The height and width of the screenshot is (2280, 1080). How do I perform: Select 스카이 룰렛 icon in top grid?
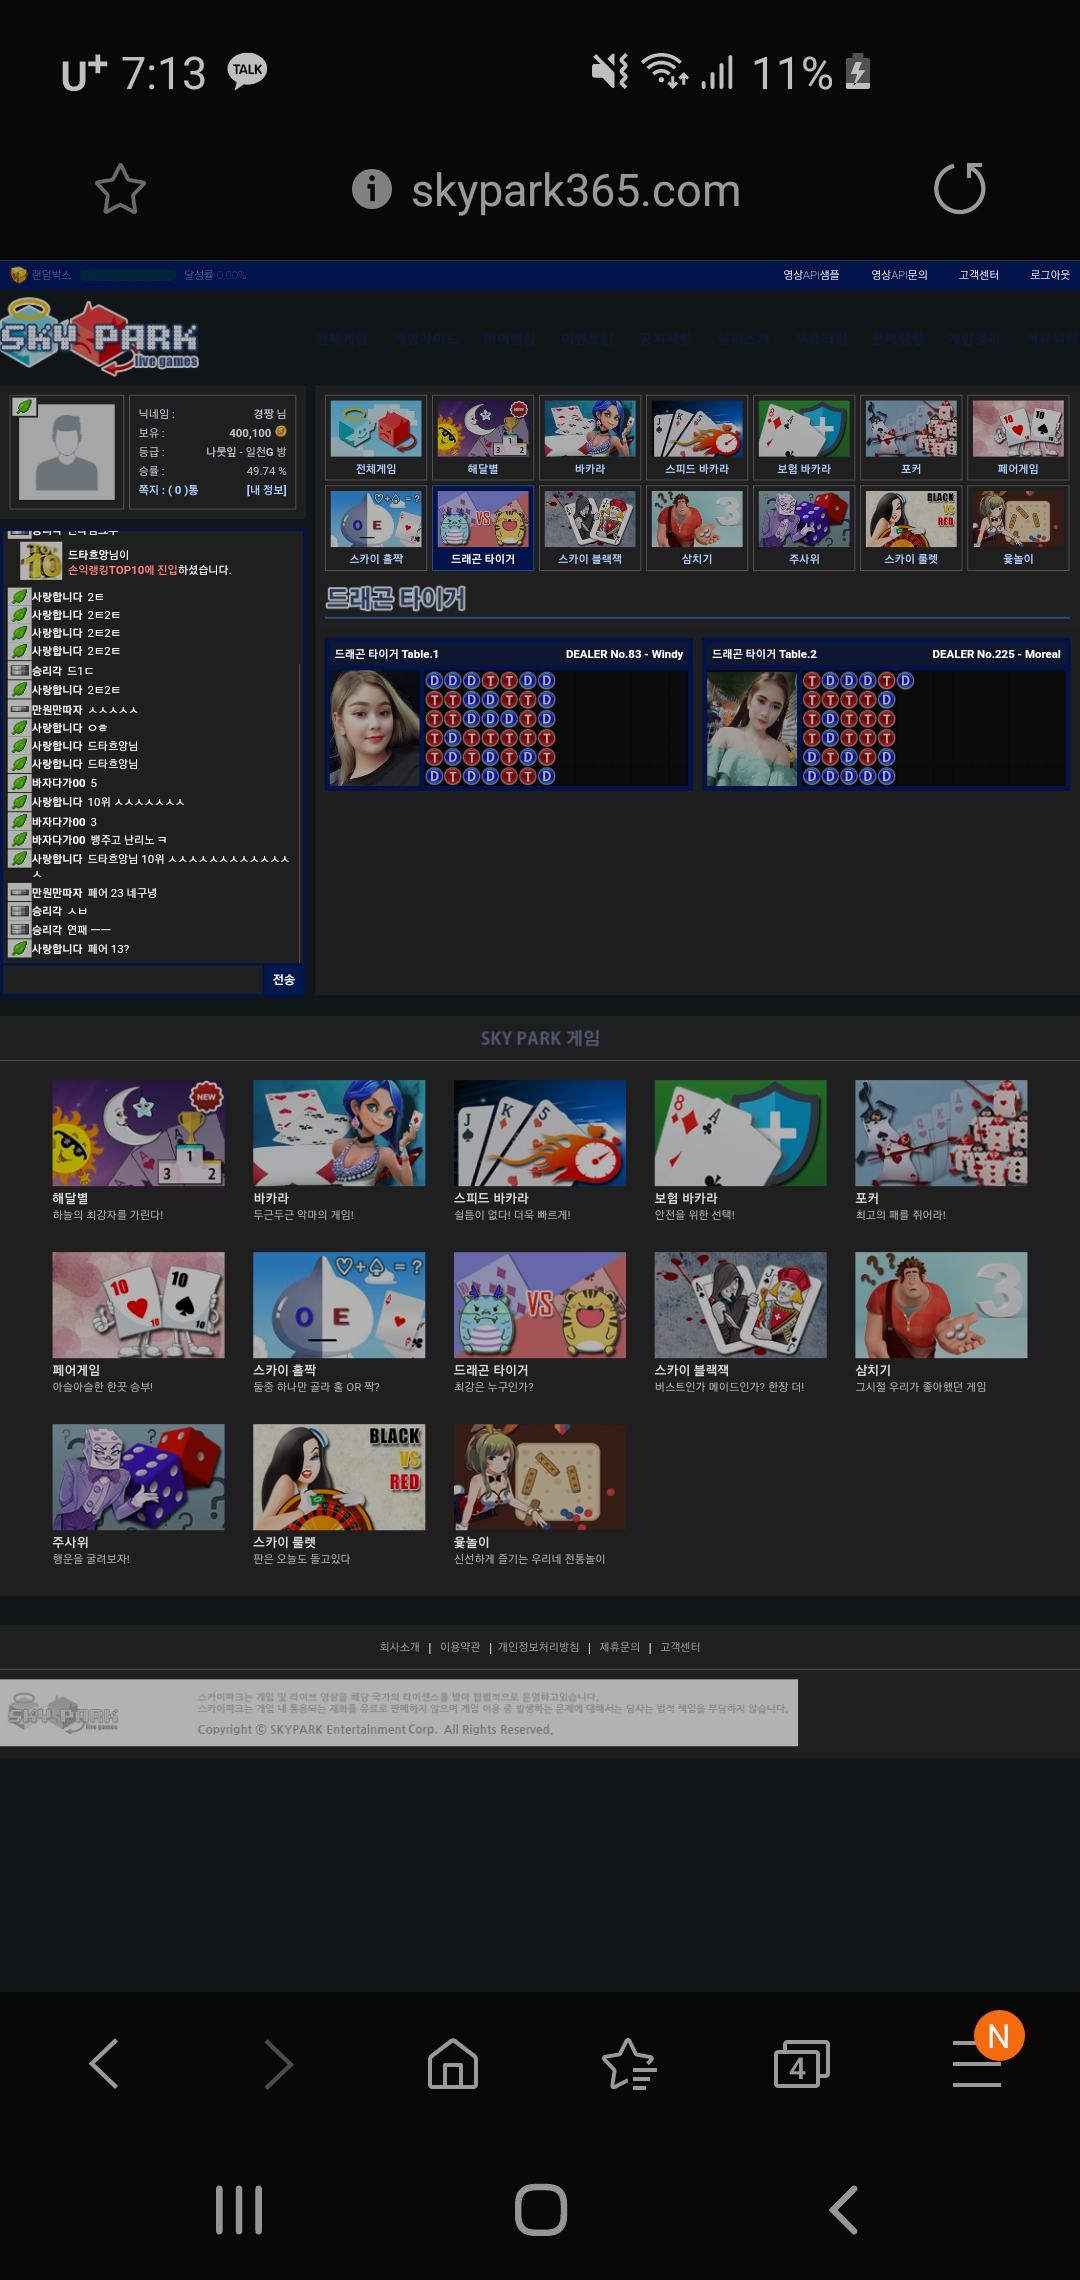pos(911,528)
